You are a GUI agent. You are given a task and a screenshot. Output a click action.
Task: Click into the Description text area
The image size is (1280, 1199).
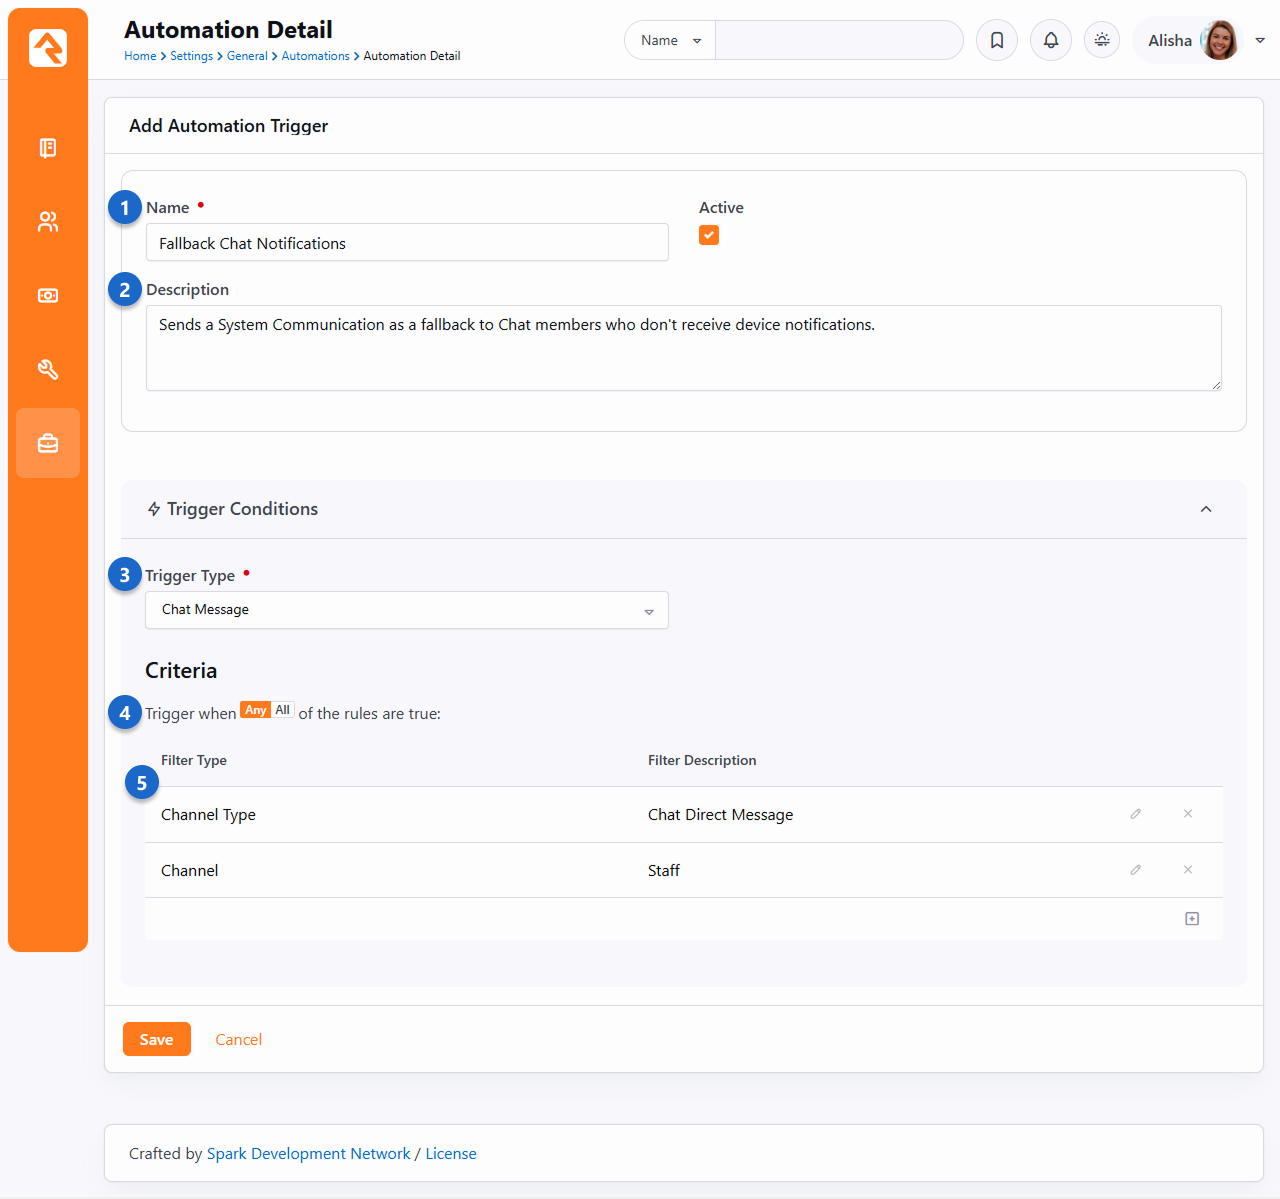click(683, 348)
